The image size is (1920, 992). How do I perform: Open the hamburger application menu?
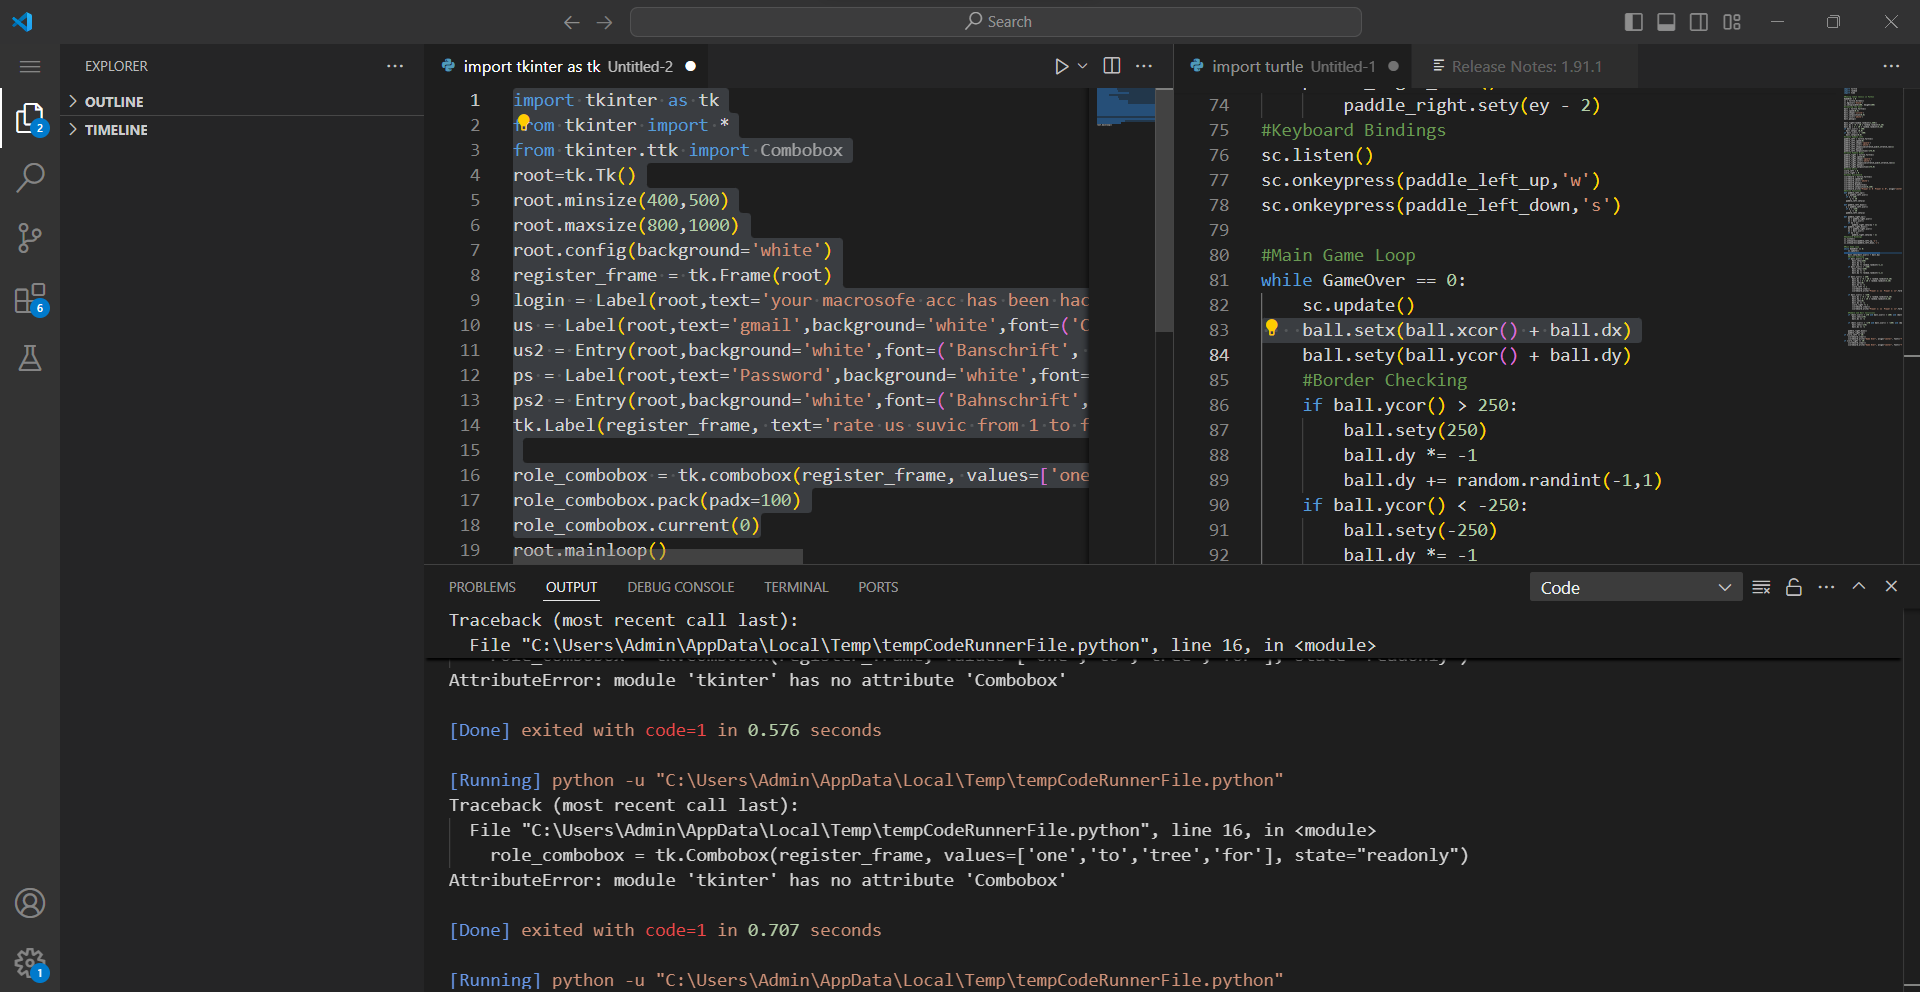(x=30, y=66)
